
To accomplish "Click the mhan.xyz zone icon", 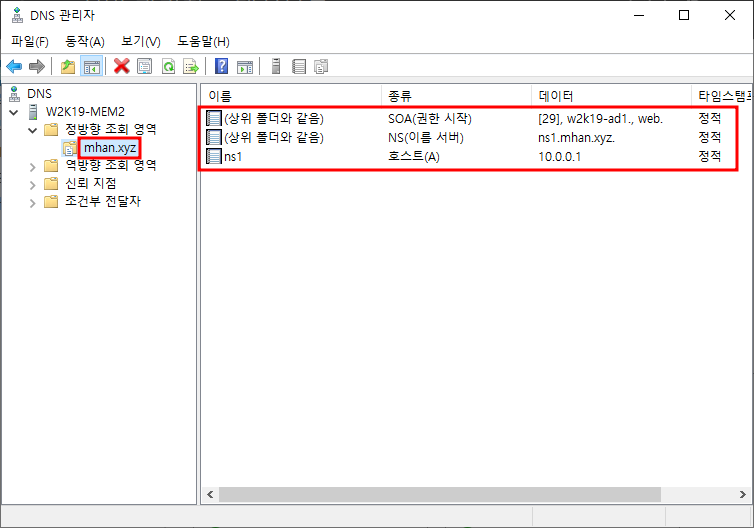I will click(70, 148).
